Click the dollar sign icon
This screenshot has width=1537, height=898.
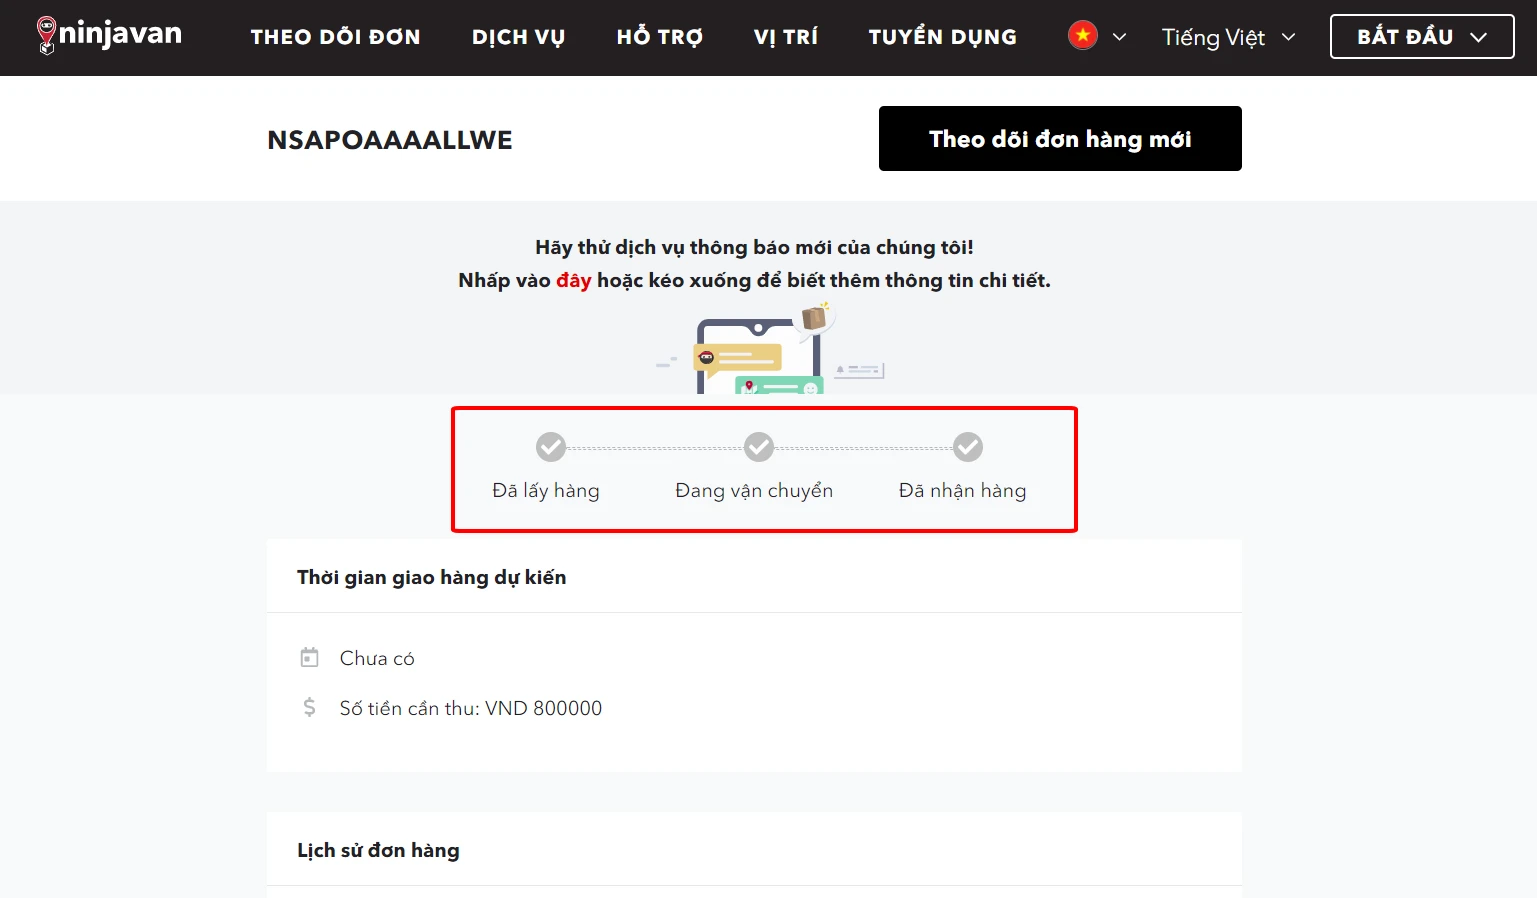coord(309,708)
